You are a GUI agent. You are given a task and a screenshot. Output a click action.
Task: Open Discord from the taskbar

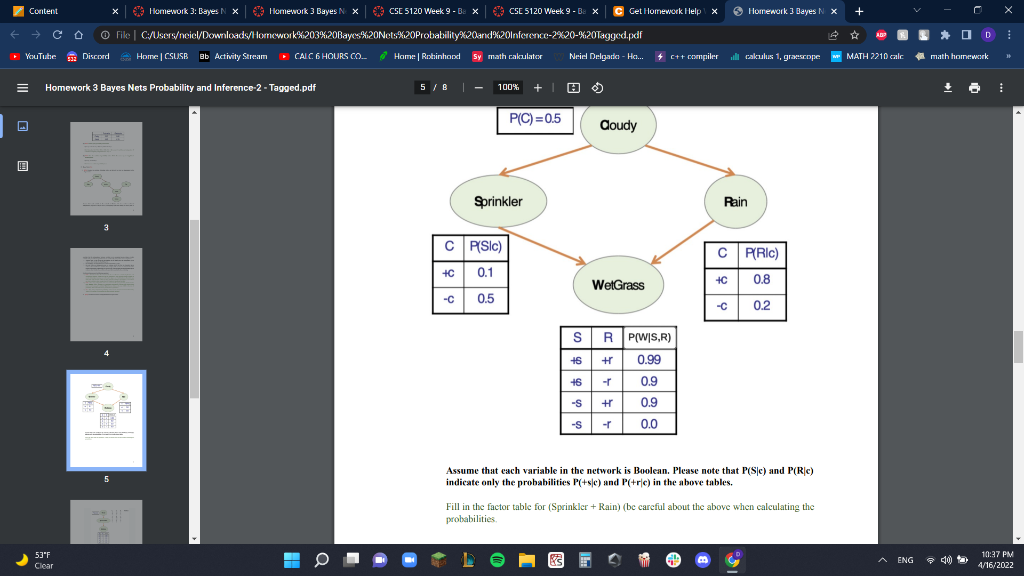click(703, 560)
